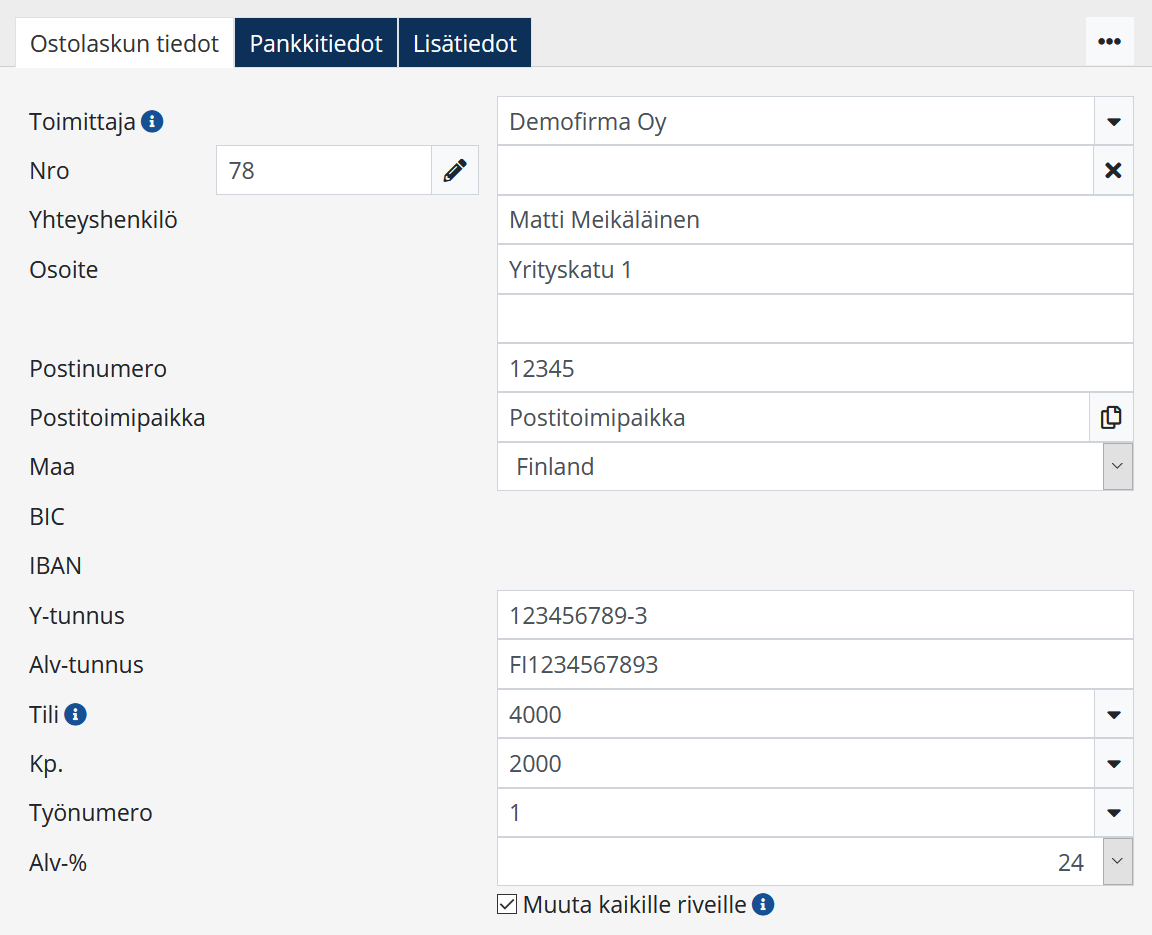Switch to the Pankkitiedot tab
The width and height of the screenshot is (1152, 935).
[316, 44]
